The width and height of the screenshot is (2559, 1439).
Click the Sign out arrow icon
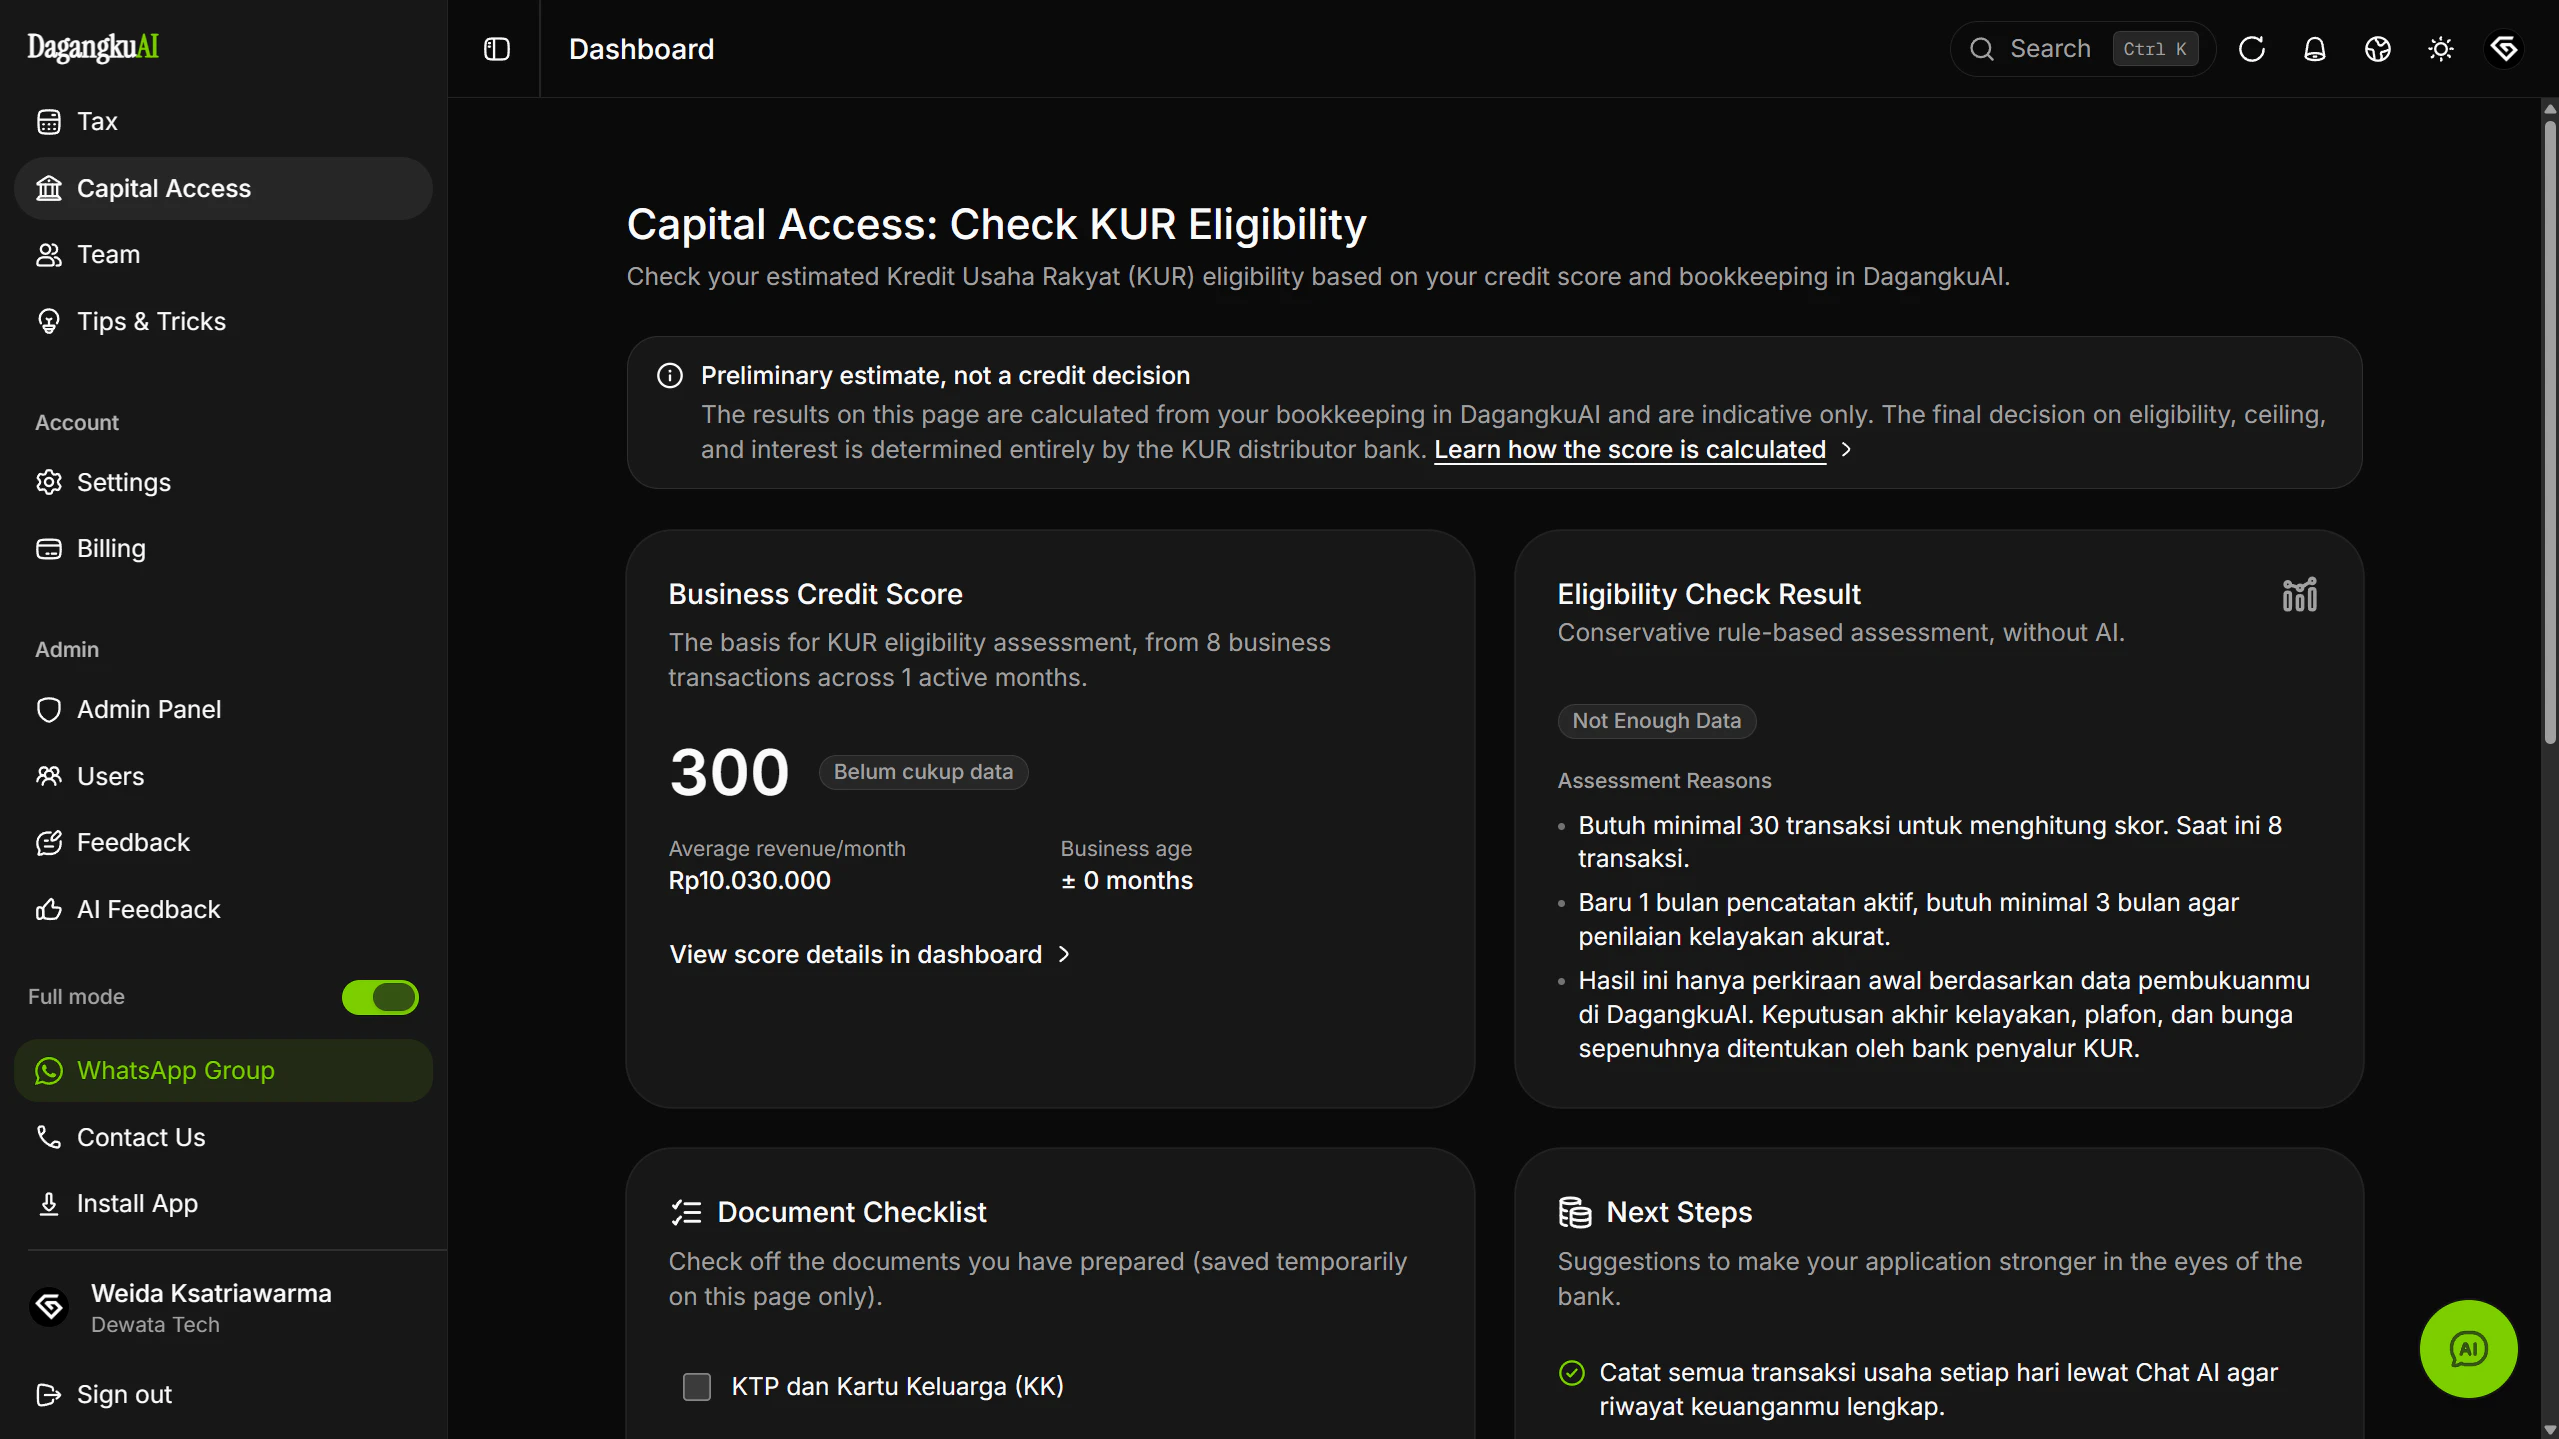49,1395
